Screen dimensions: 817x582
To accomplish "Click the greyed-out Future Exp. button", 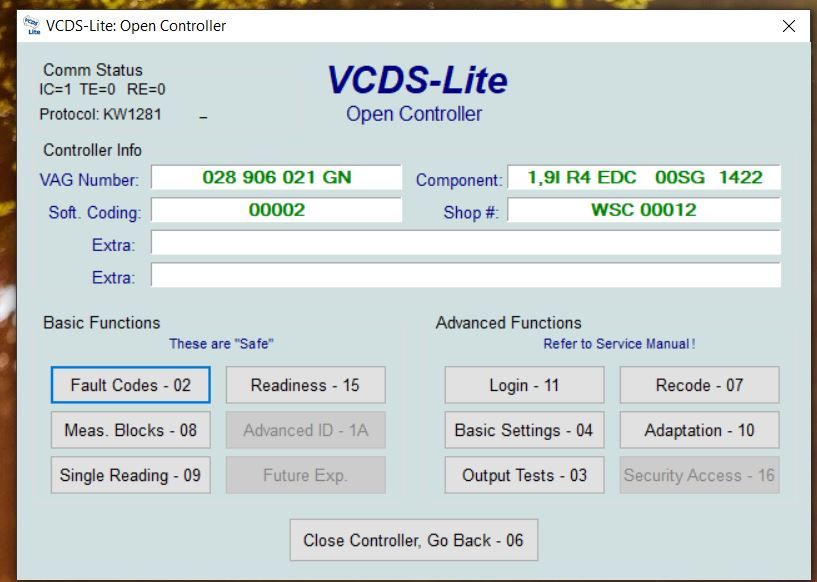I will 305,475.
